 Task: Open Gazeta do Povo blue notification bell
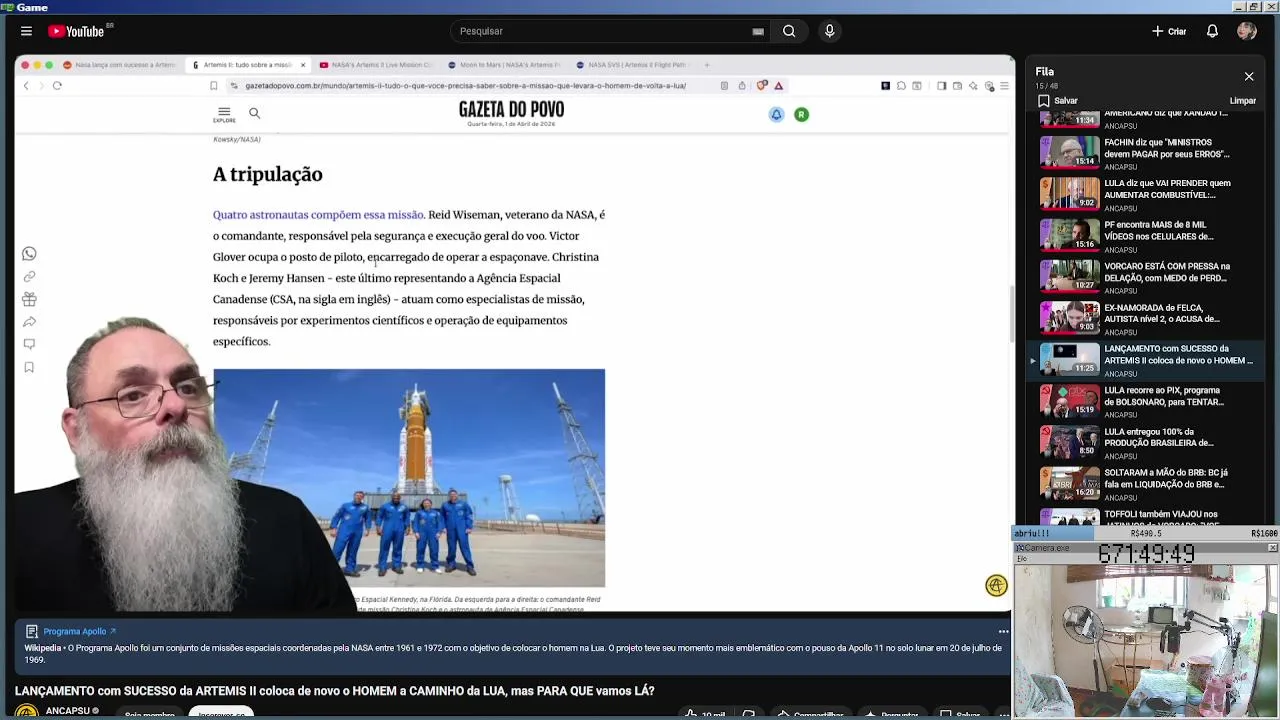pyautogui.click(x=776, y=115)
